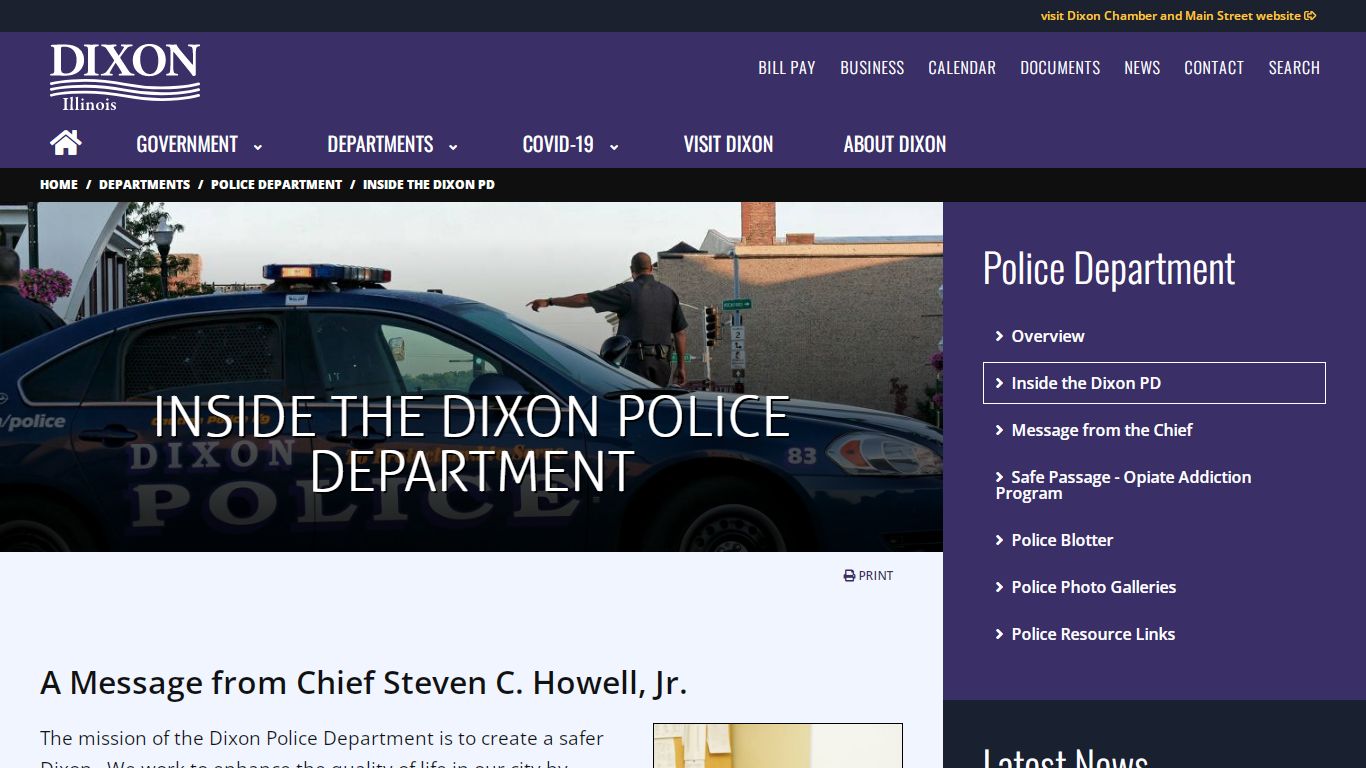1366x768 pixels.
Task: Expand the Government menu arrow
Action: (257, 146)
